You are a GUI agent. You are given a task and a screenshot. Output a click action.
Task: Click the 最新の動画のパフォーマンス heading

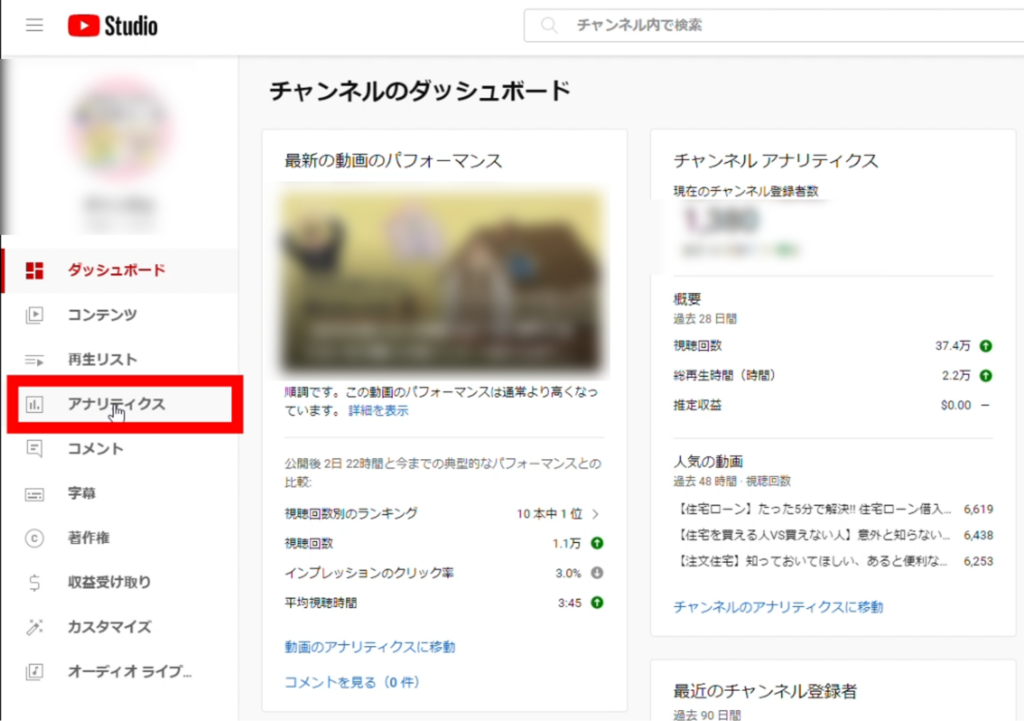[393, 161]
